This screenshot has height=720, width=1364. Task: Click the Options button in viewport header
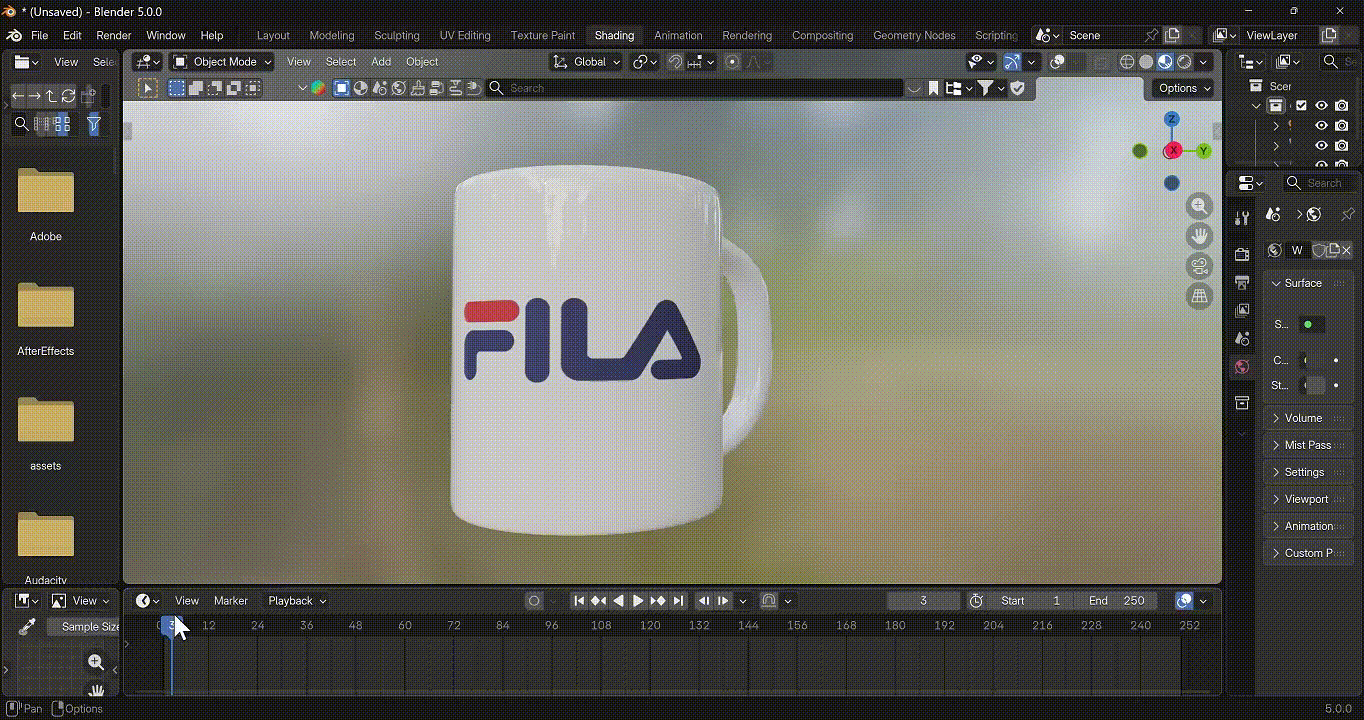[x=1185, y=88]
